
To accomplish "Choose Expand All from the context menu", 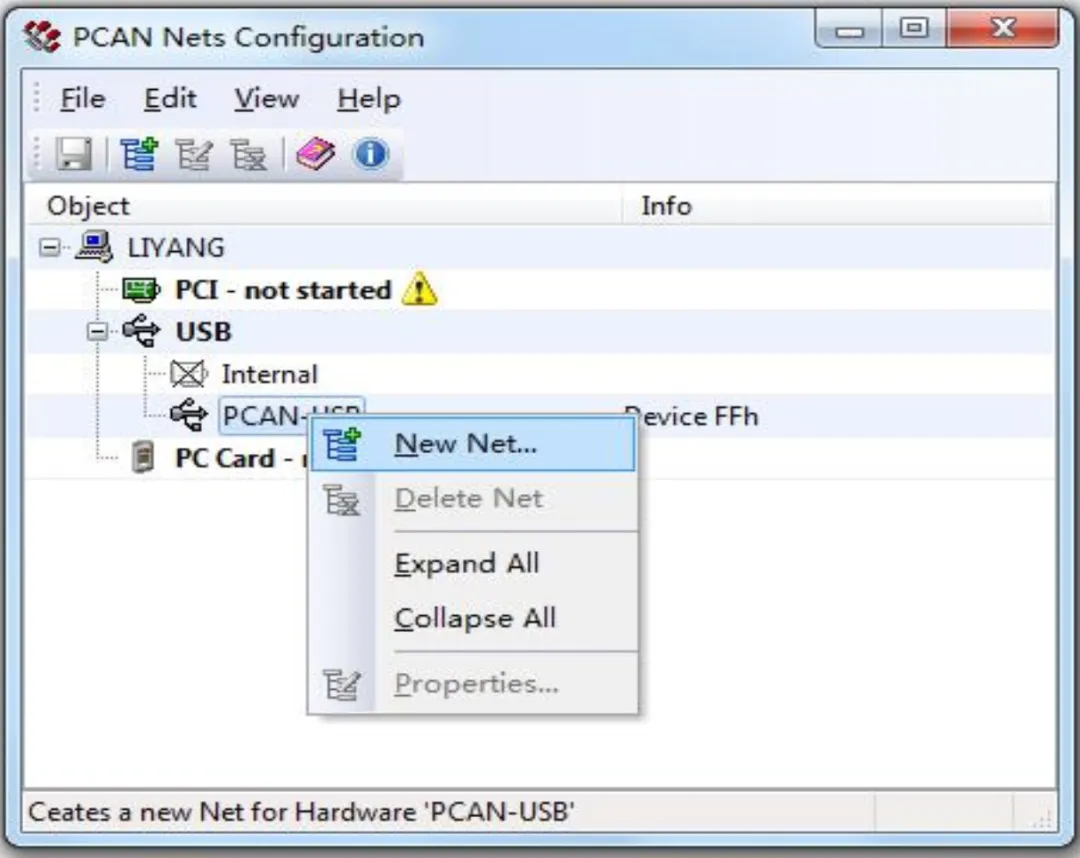I will coord(473,564).
